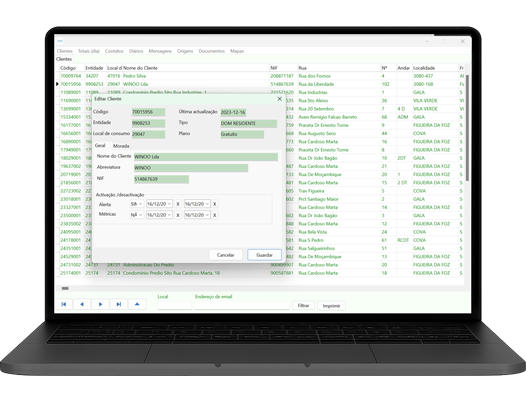This screenshot has height=400, width=526.
Task: Switch to the Morada tab
Action: pyautogui.click(x=121, y=146)
